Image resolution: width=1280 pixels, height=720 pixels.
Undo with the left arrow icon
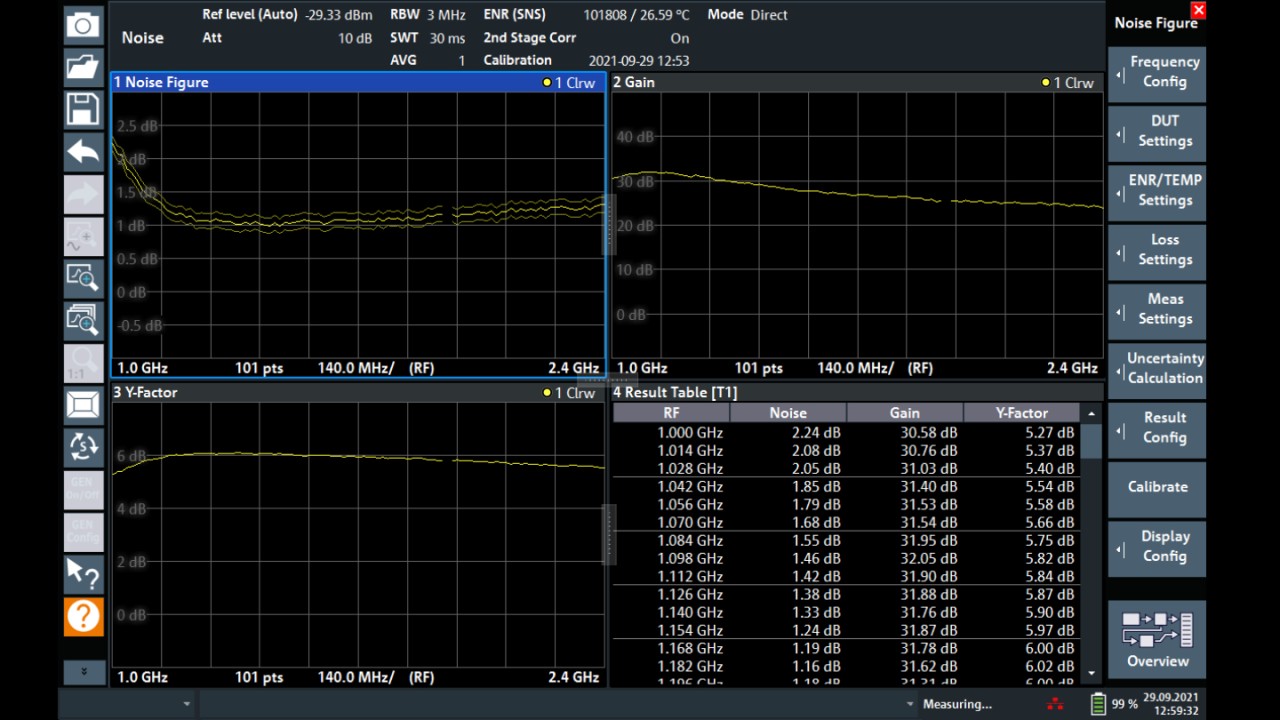pyautogui.click(x=83, y=152)
